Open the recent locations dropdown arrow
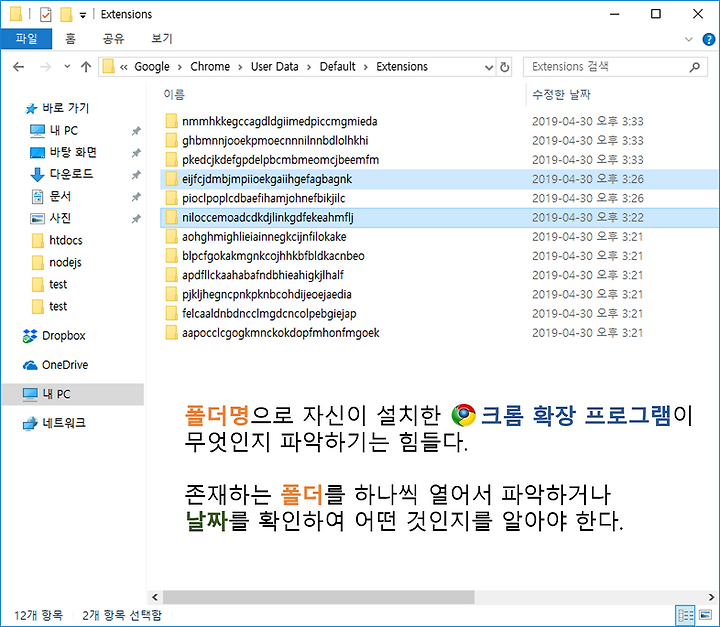720x627 pixels. [x=67, y=67]
